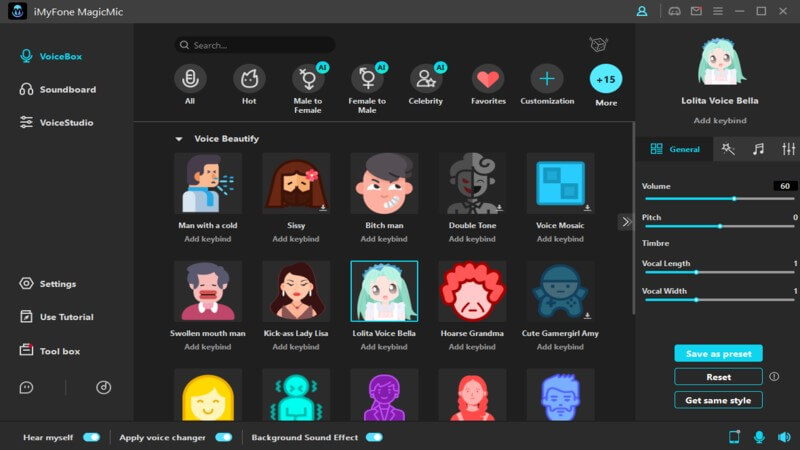Select the Hoarse Grandma voice
Image resolution: width=800 pixels, height=450 pixels.
(x=472, y=291)
